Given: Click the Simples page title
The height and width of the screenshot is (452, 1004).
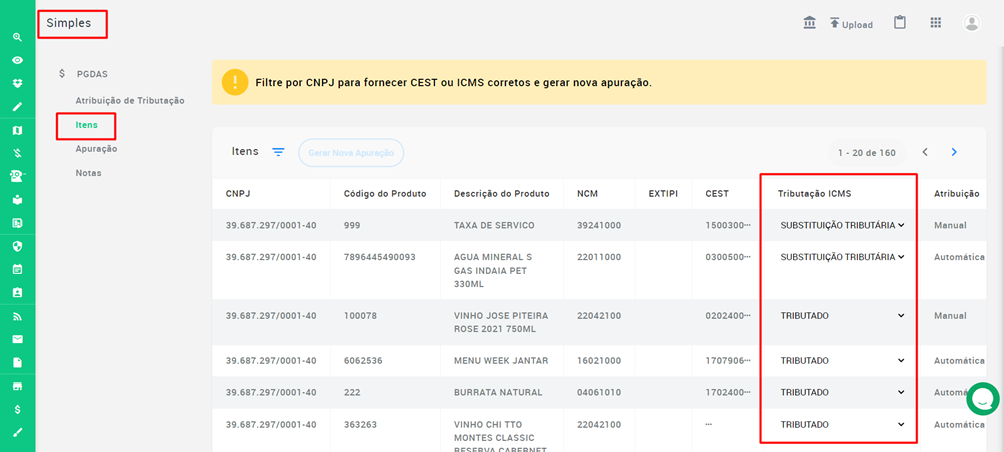Looking at the screenshot, I should point(69,24).
